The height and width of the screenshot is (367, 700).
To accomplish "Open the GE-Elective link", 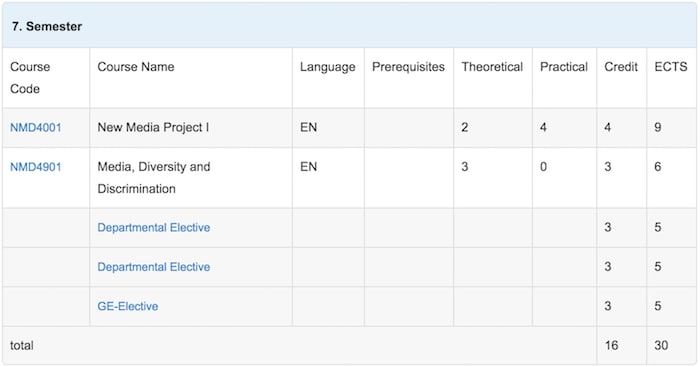I will click(x=128, y=306).
